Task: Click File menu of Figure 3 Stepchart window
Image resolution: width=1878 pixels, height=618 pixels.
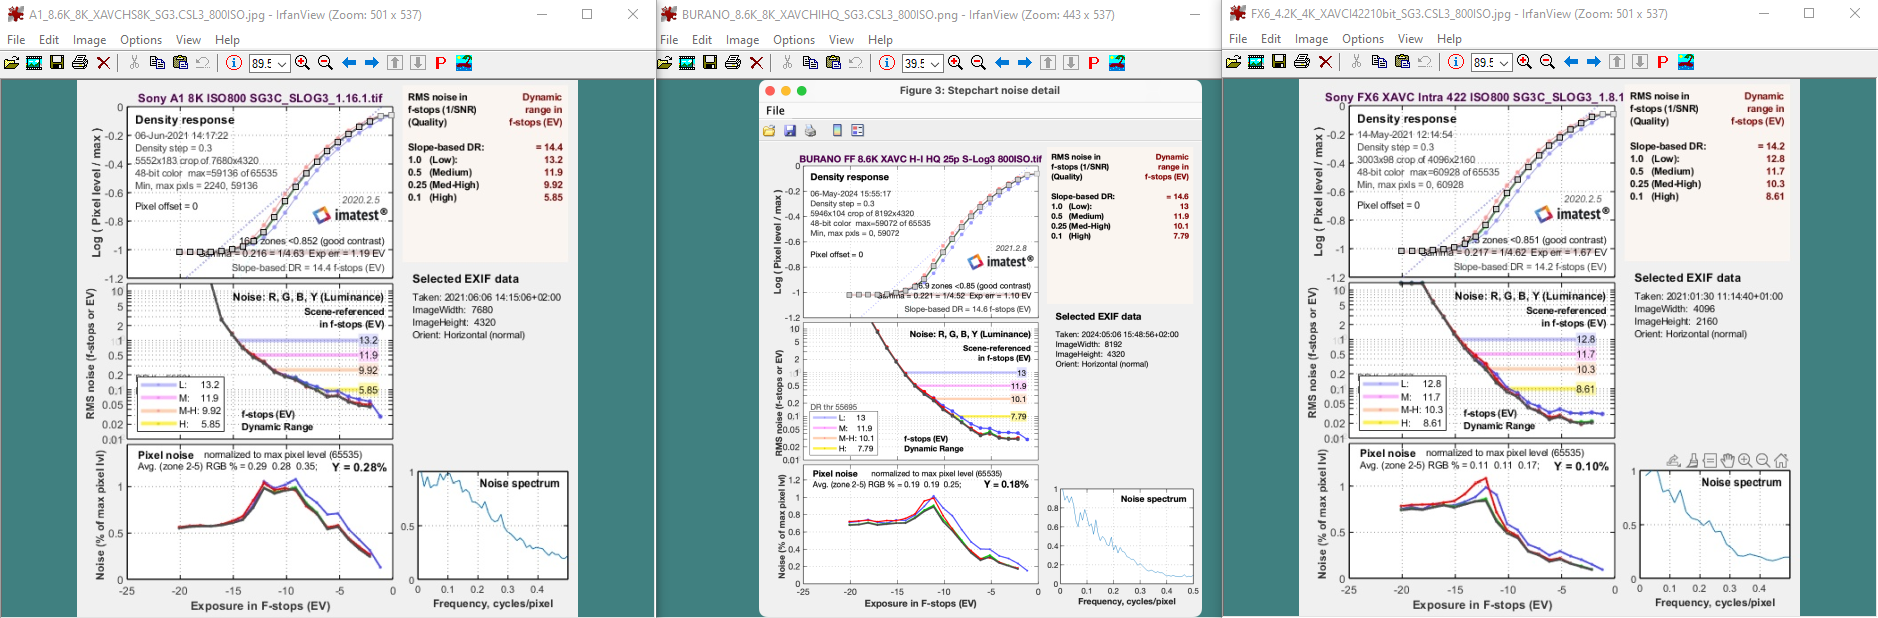Action: [775, 111]
